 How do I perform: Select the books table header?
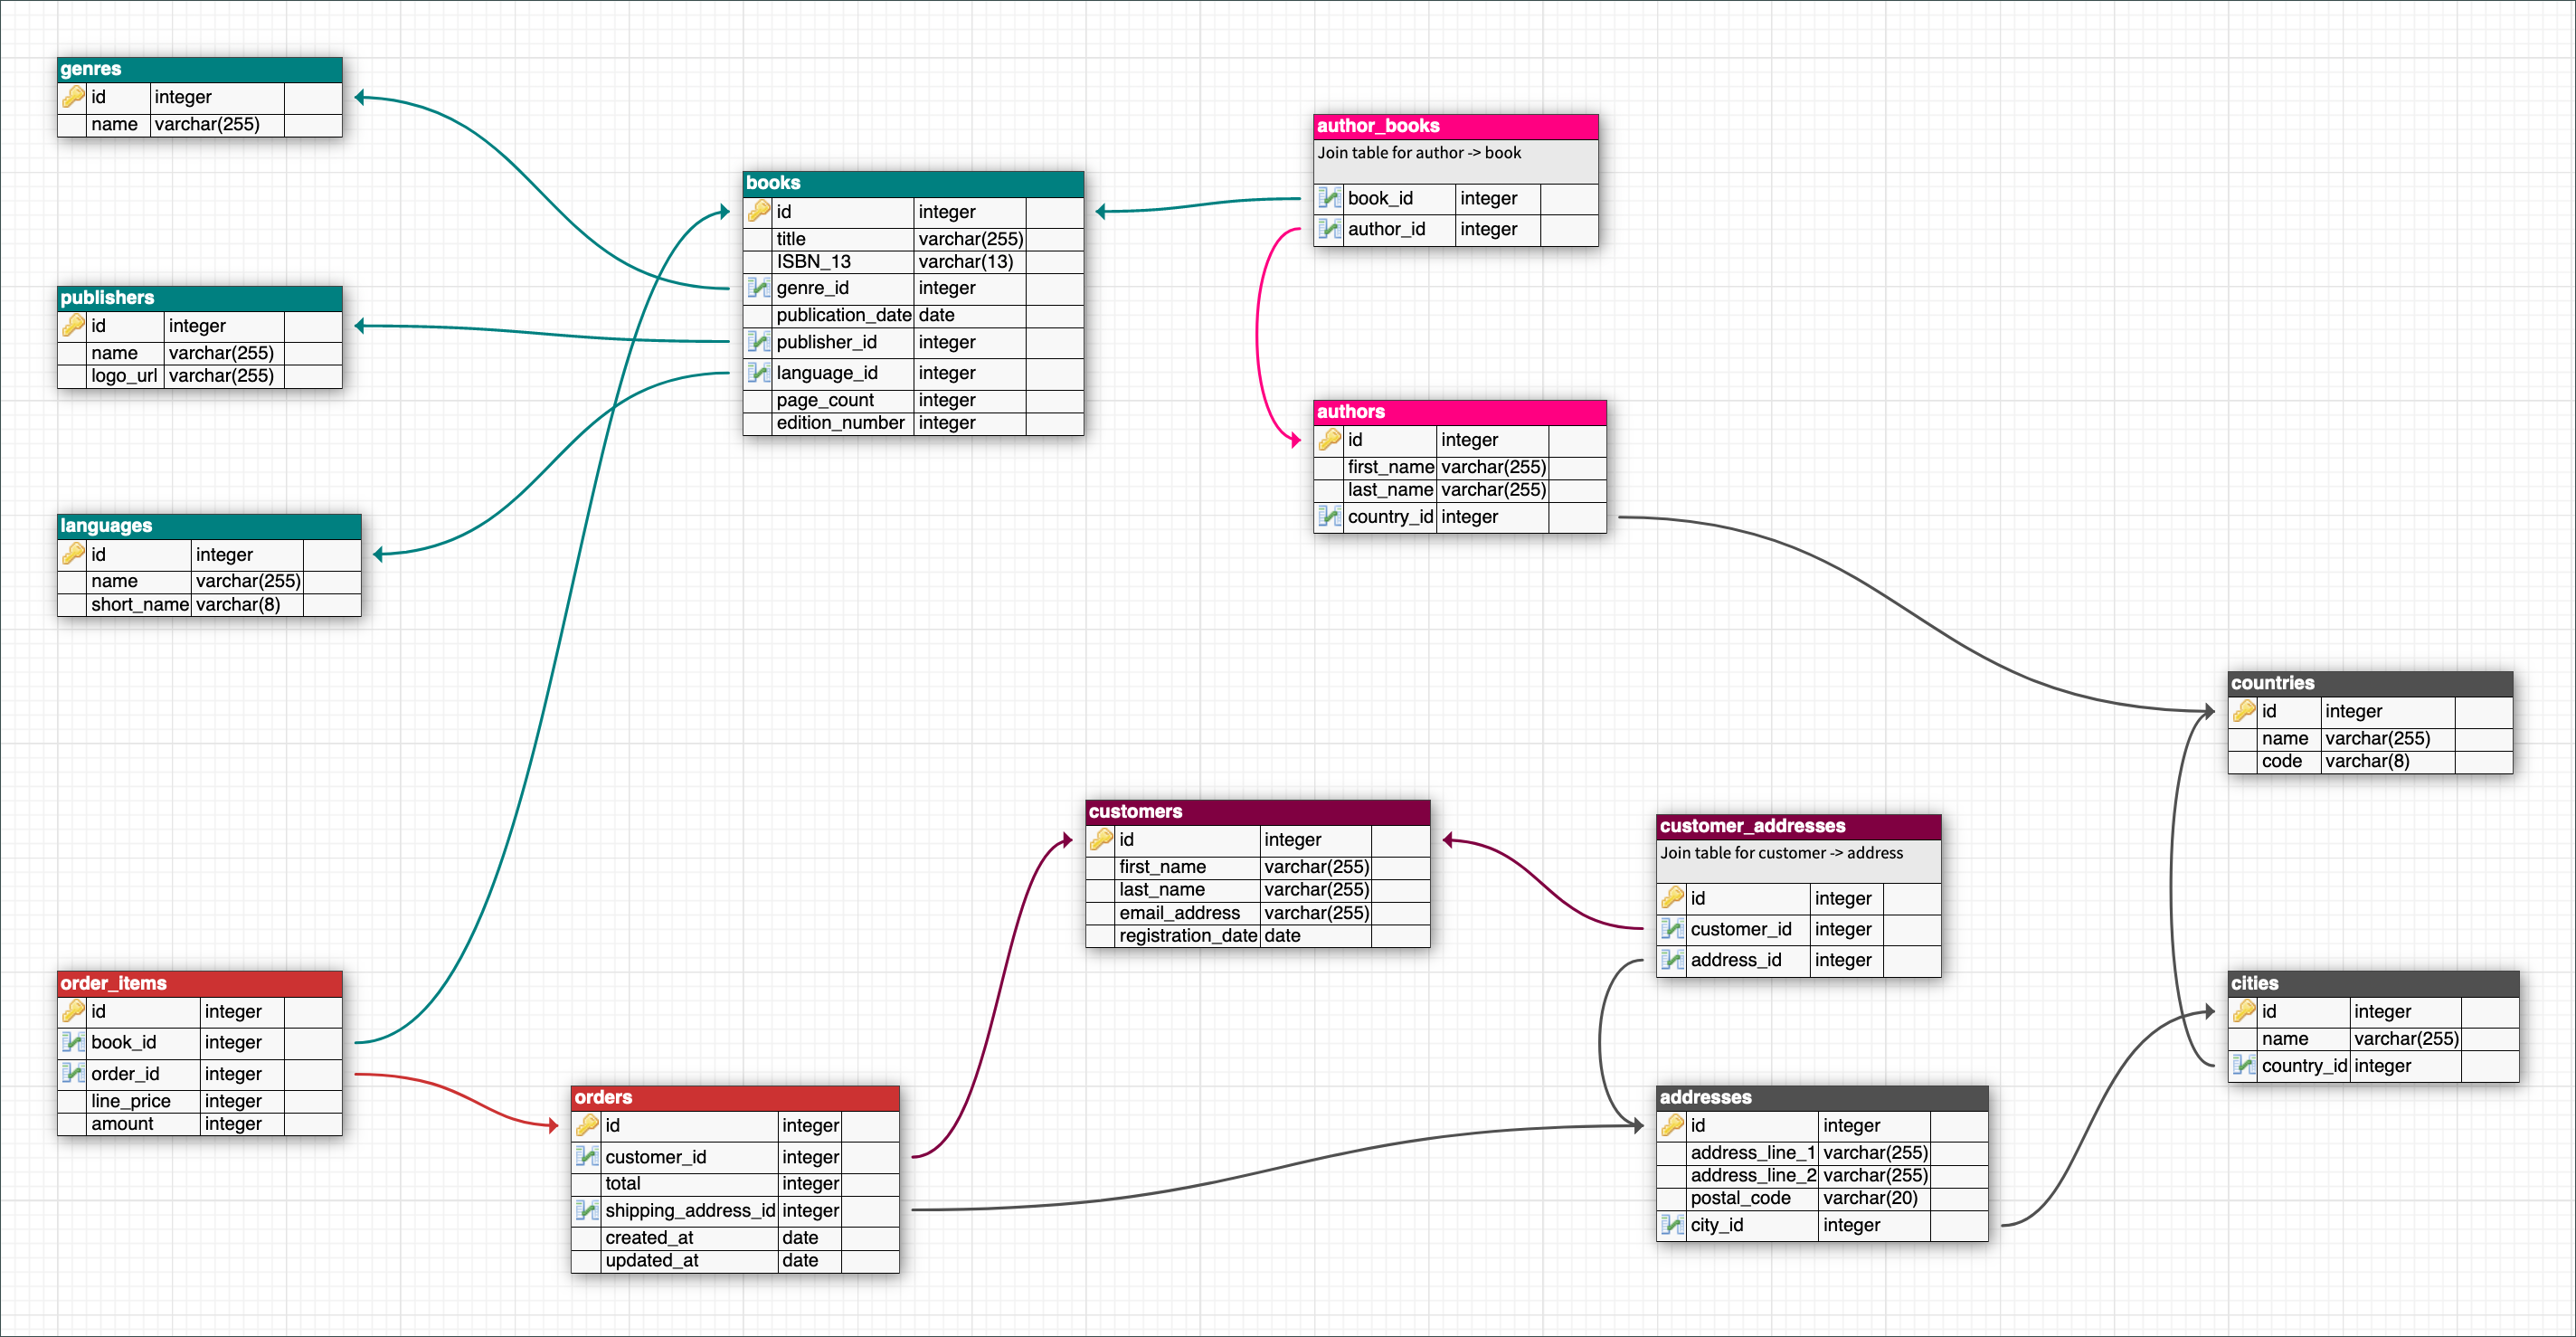click(913, 183)
